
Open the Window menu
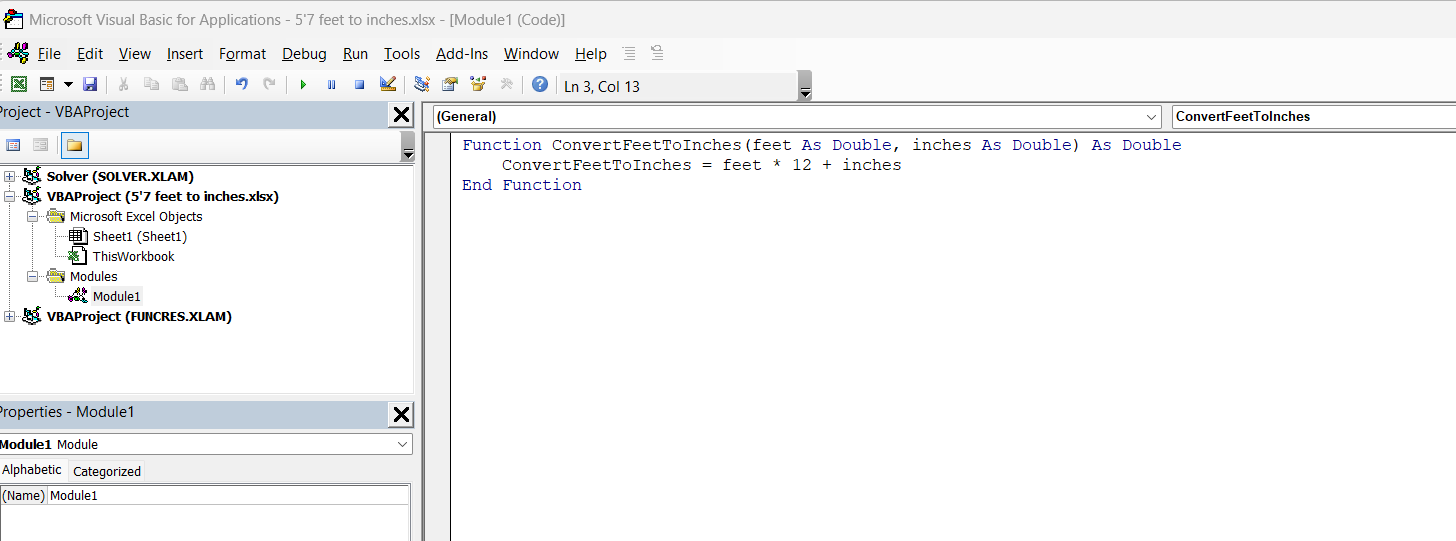531,54
